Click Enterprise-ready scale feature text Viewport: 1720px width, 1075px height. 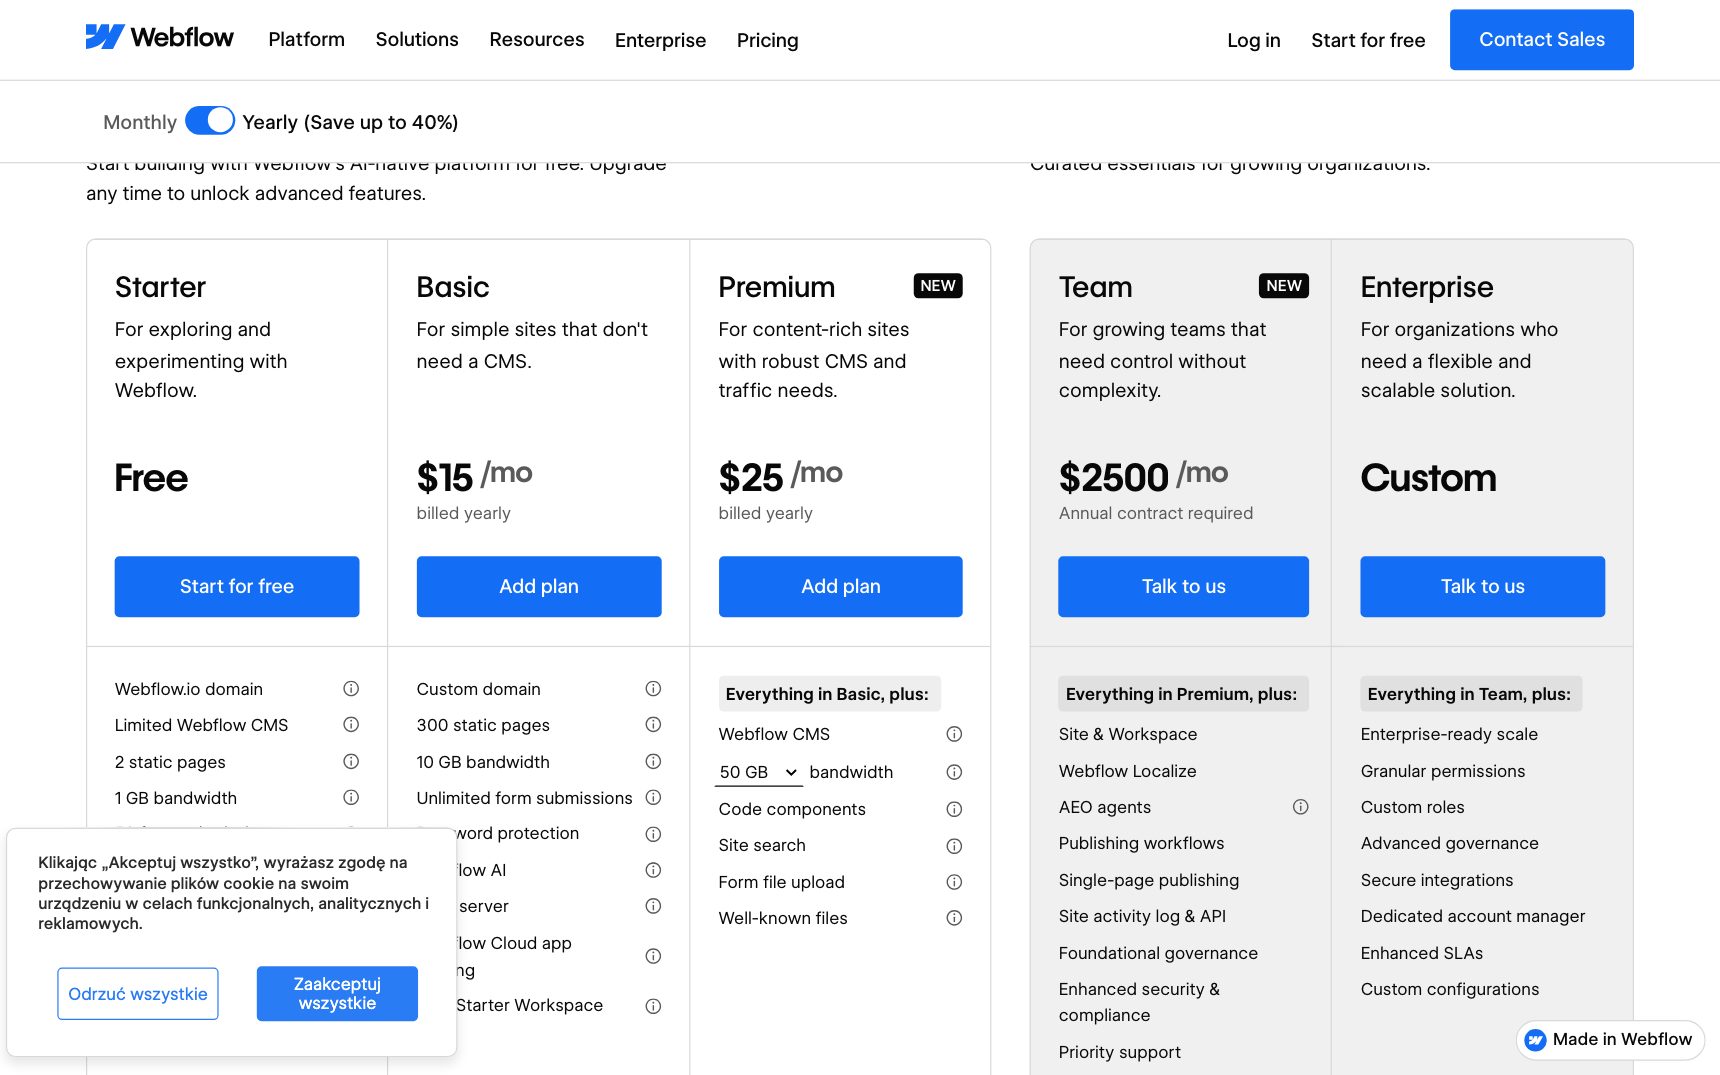[x=1449, y=734]
